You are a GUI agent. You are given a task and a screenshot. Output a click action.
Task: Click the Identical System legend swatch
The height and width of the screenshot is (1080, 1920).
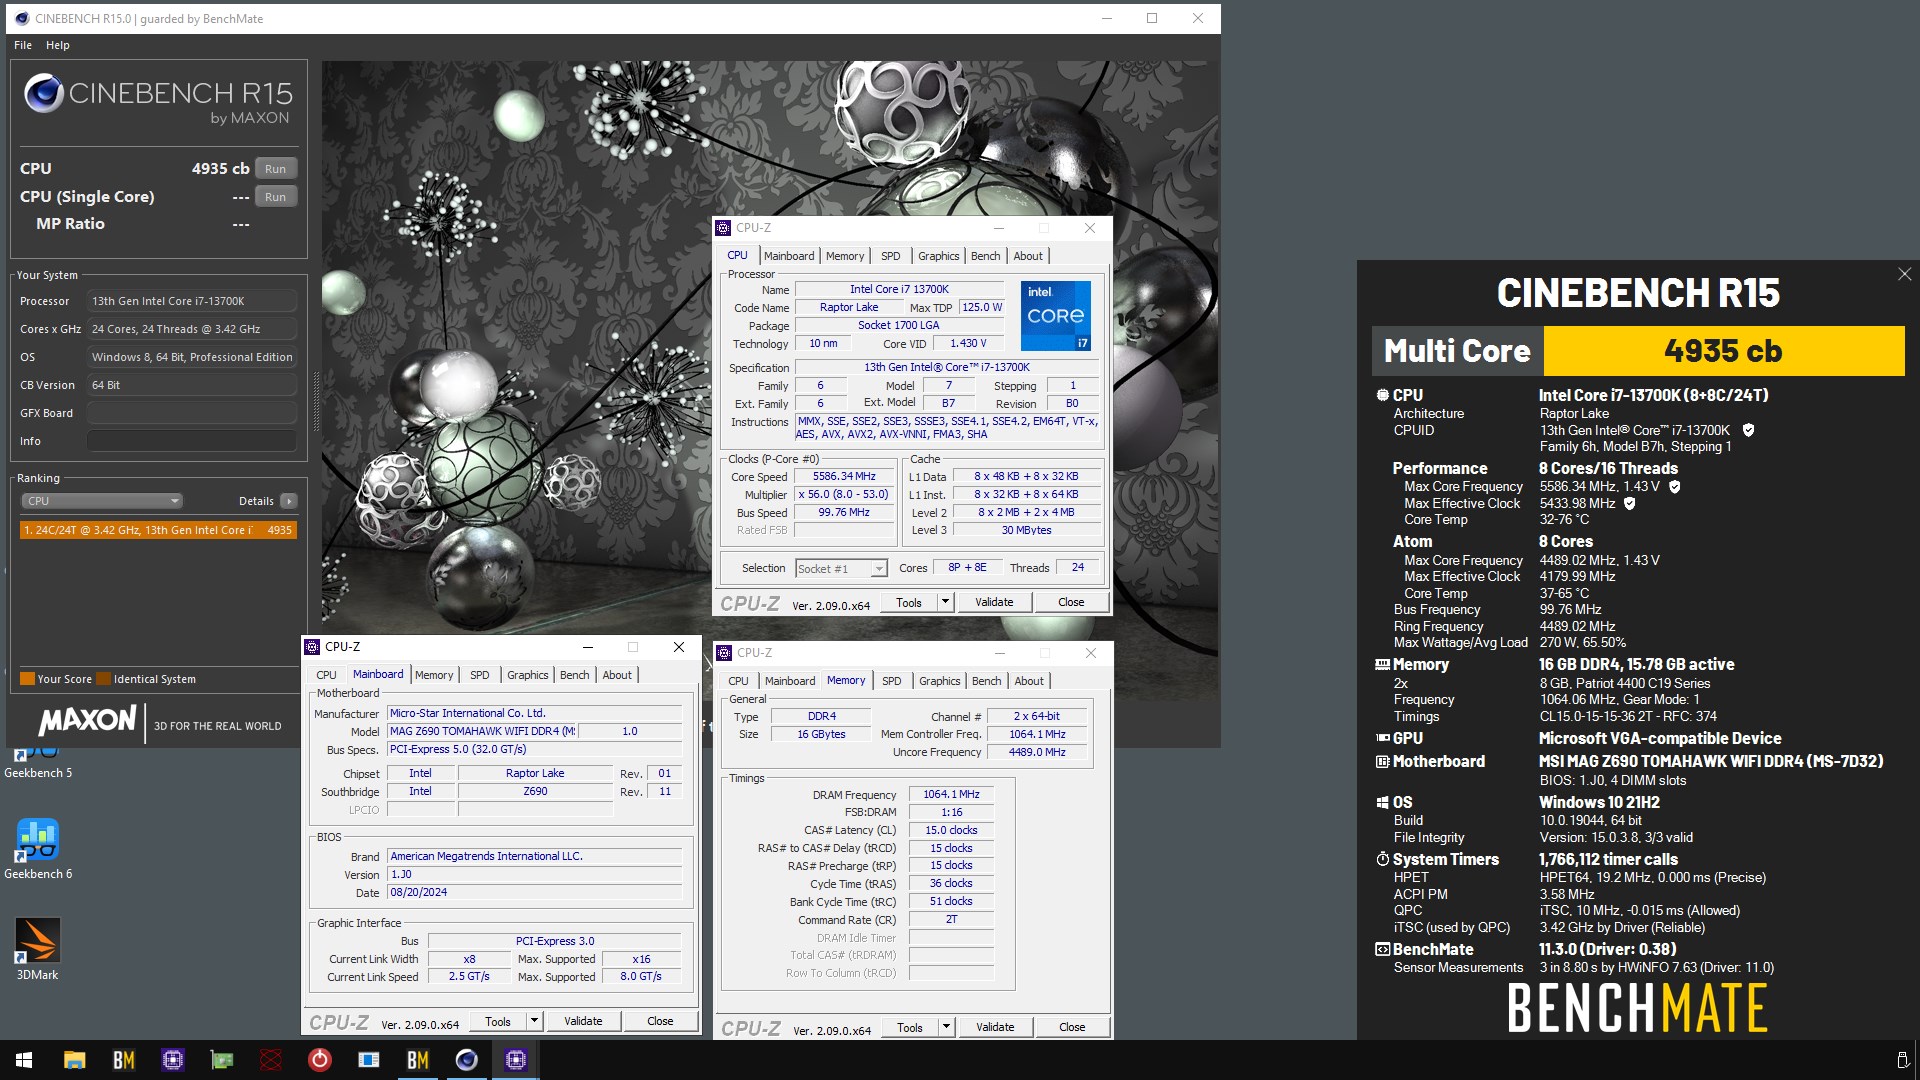pyautogui.click(x=103, y=679)
